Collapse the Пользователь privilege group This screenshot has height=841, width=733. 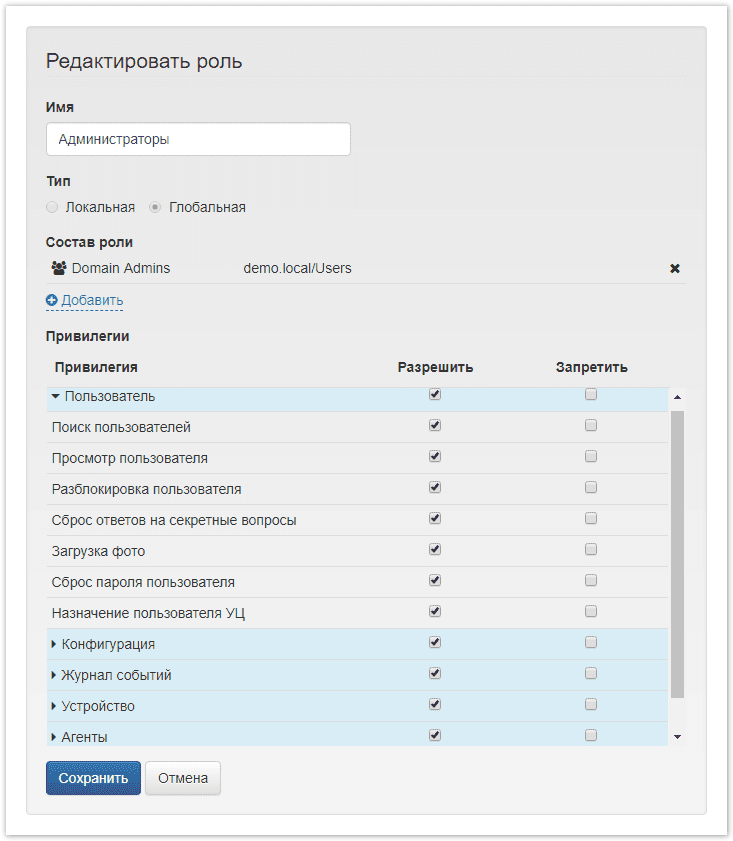(56, 396)
